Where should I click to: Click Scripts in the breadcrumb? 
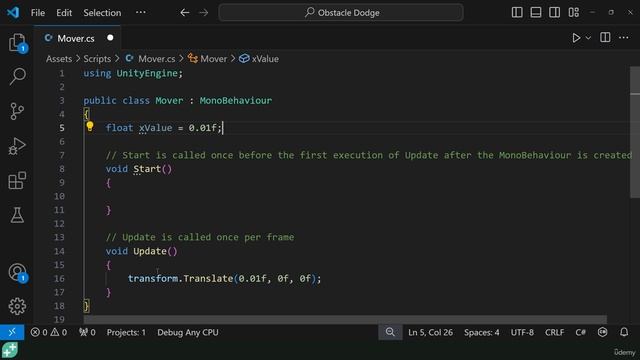point(97,59)
